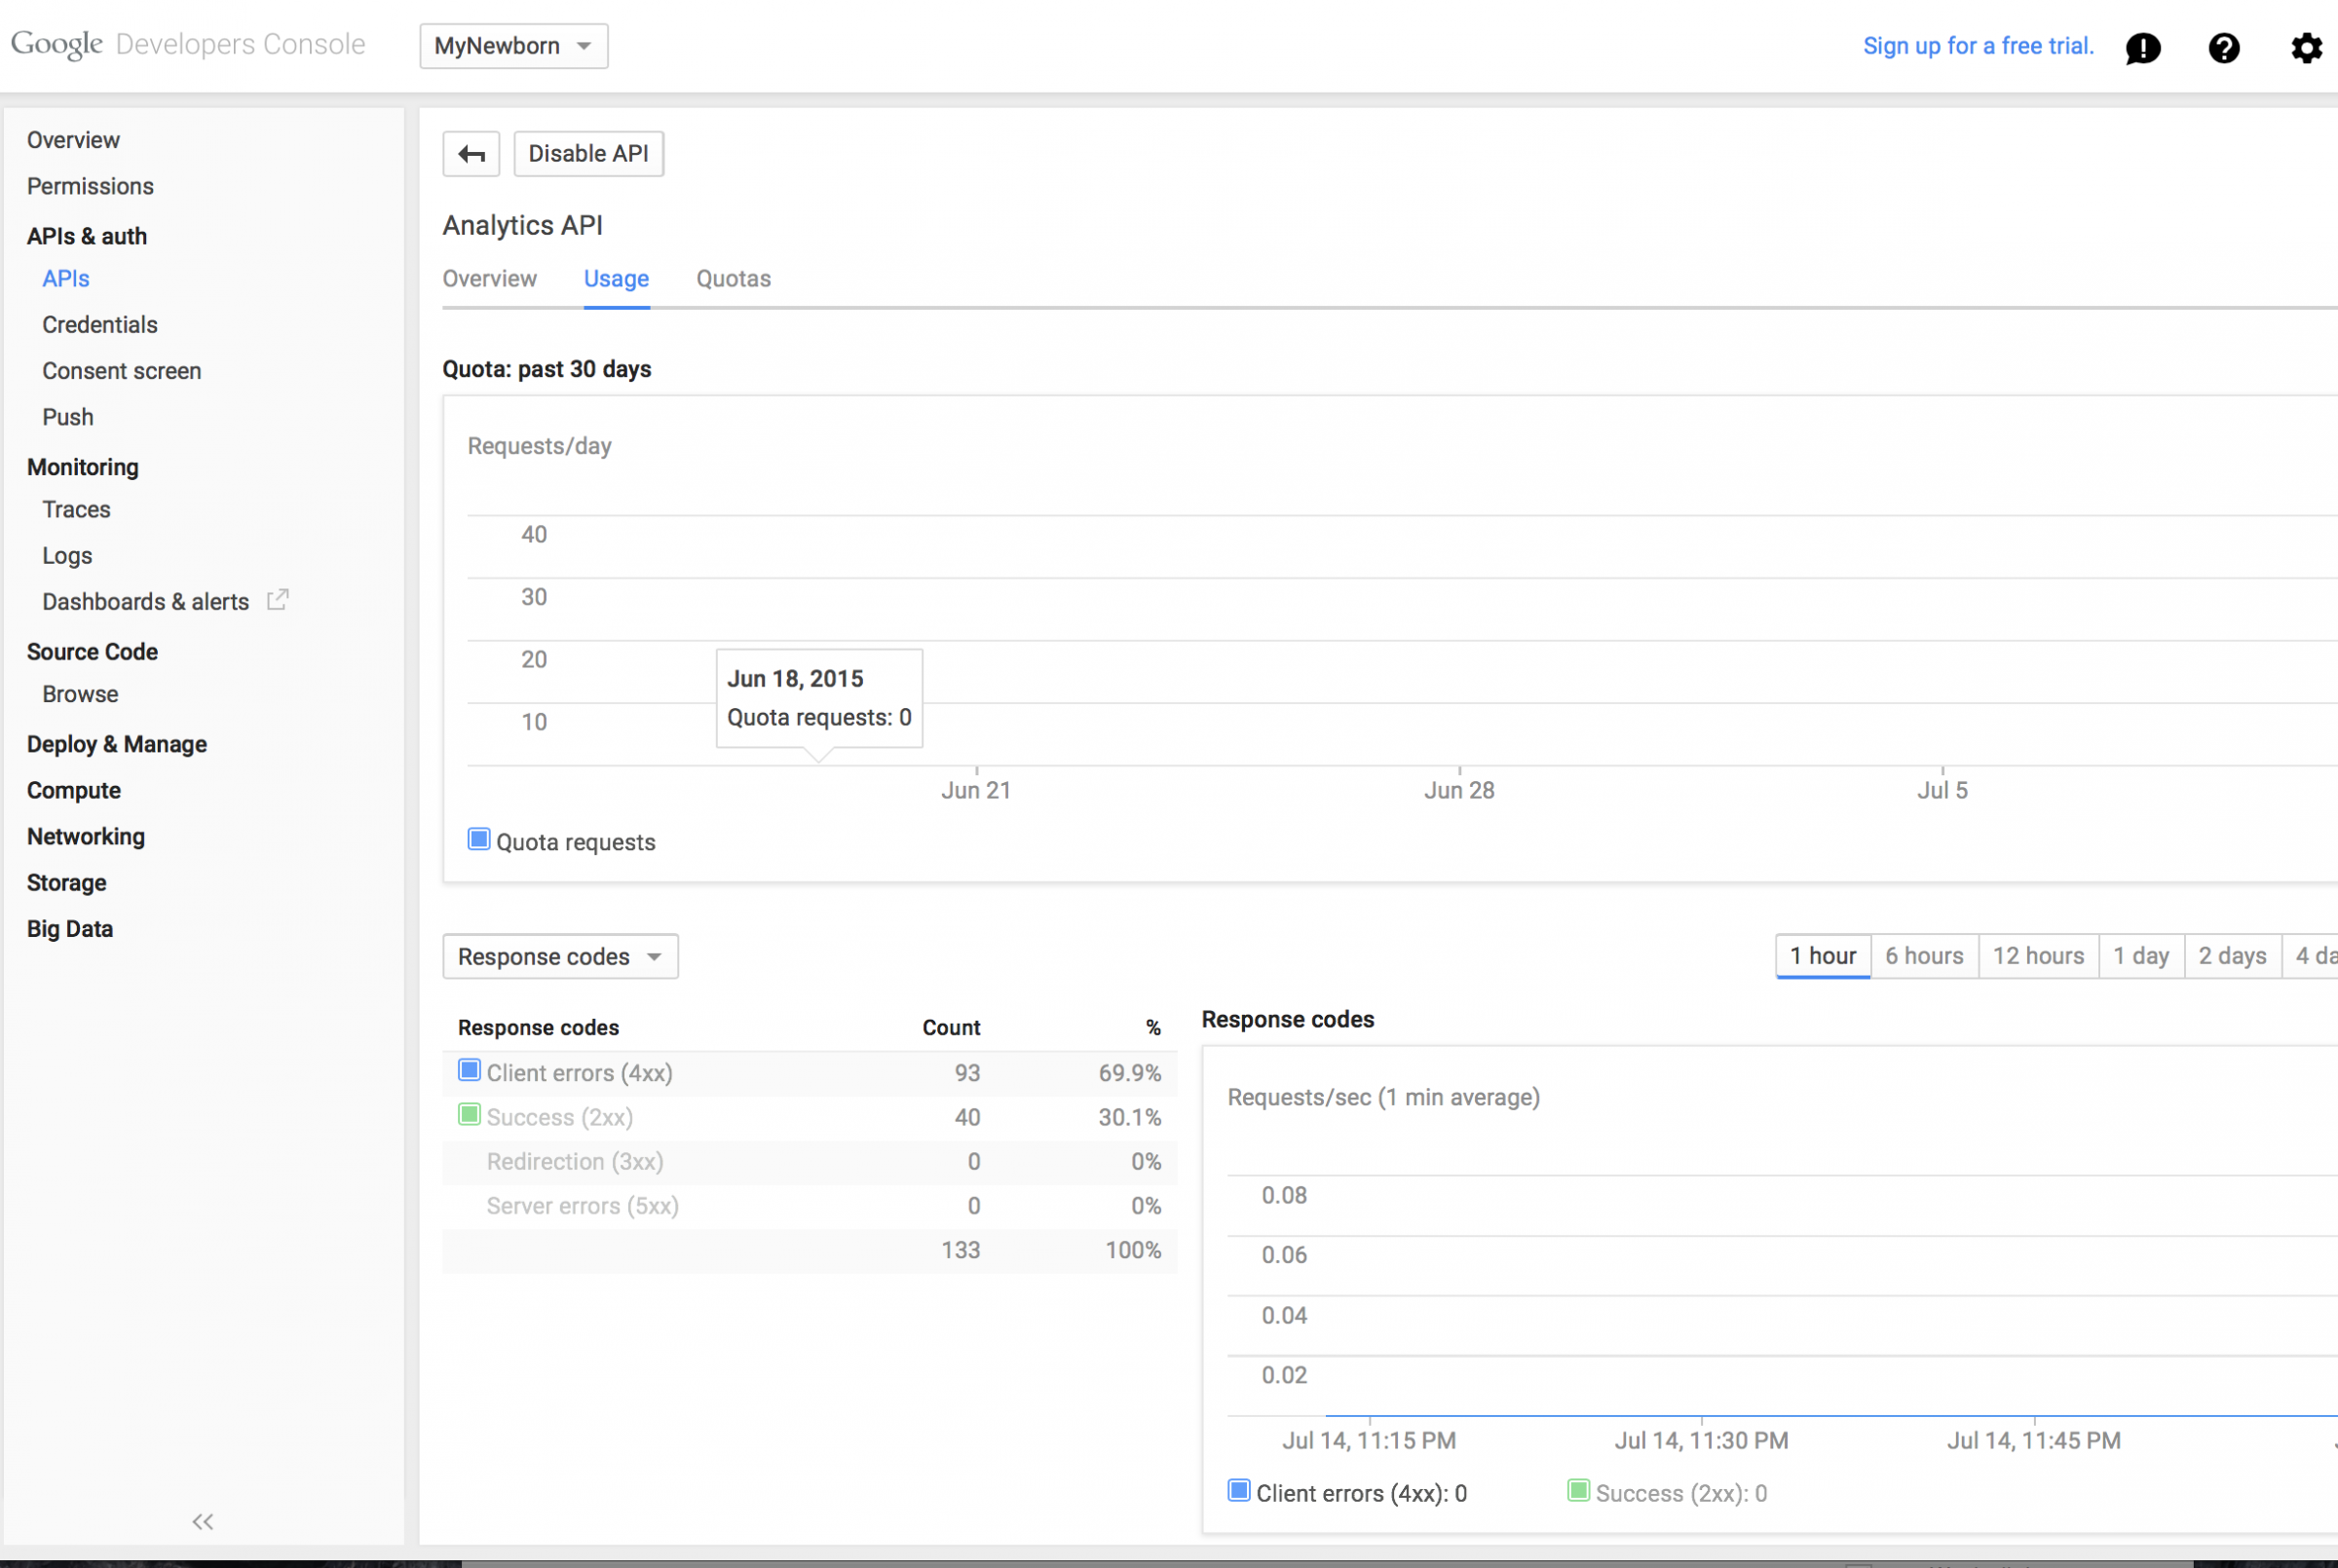Switch to the Overview tab under Analytics API

[x=489, y=279]
